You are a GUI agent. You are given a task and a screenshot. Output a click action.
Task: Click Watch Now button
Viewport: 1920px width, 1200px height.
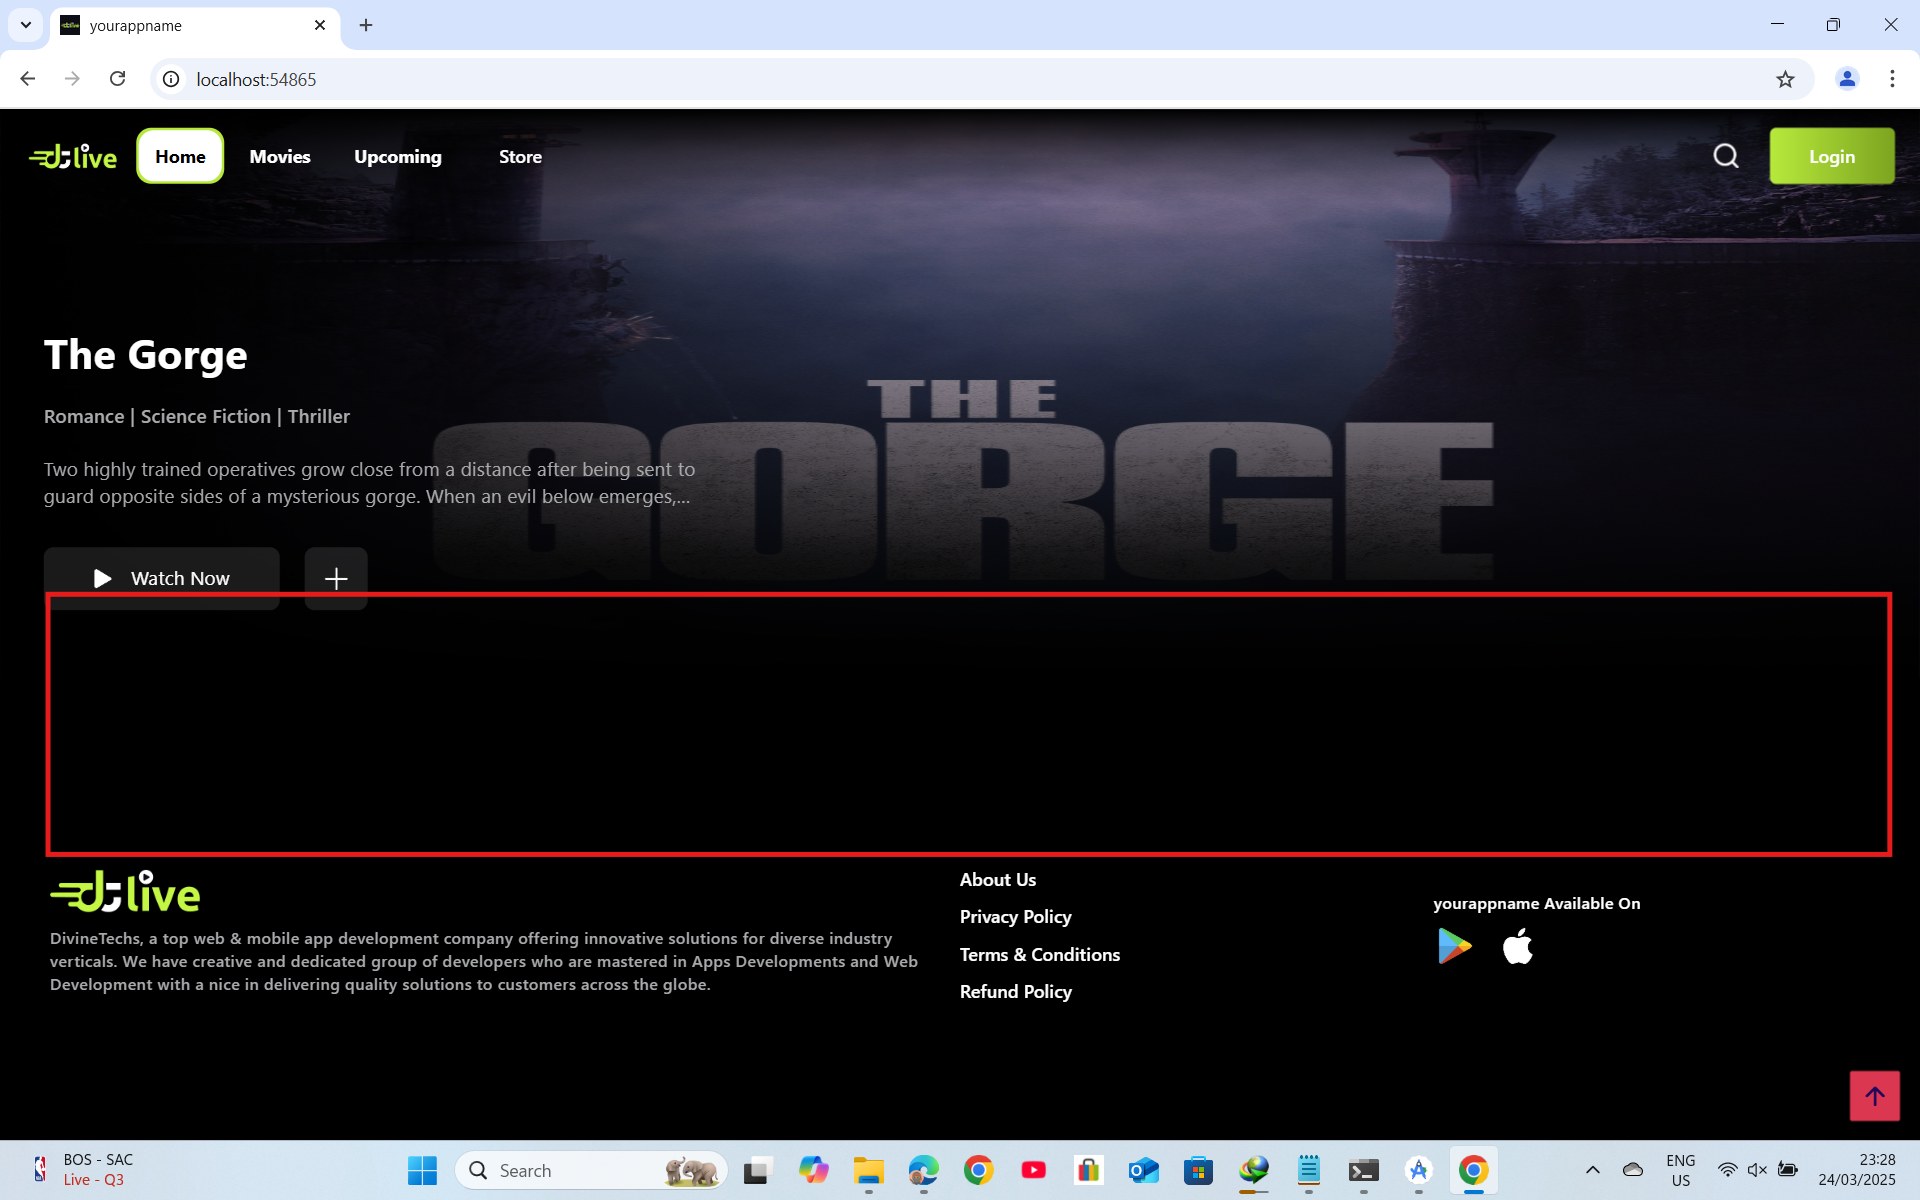(x=162, y=578)
